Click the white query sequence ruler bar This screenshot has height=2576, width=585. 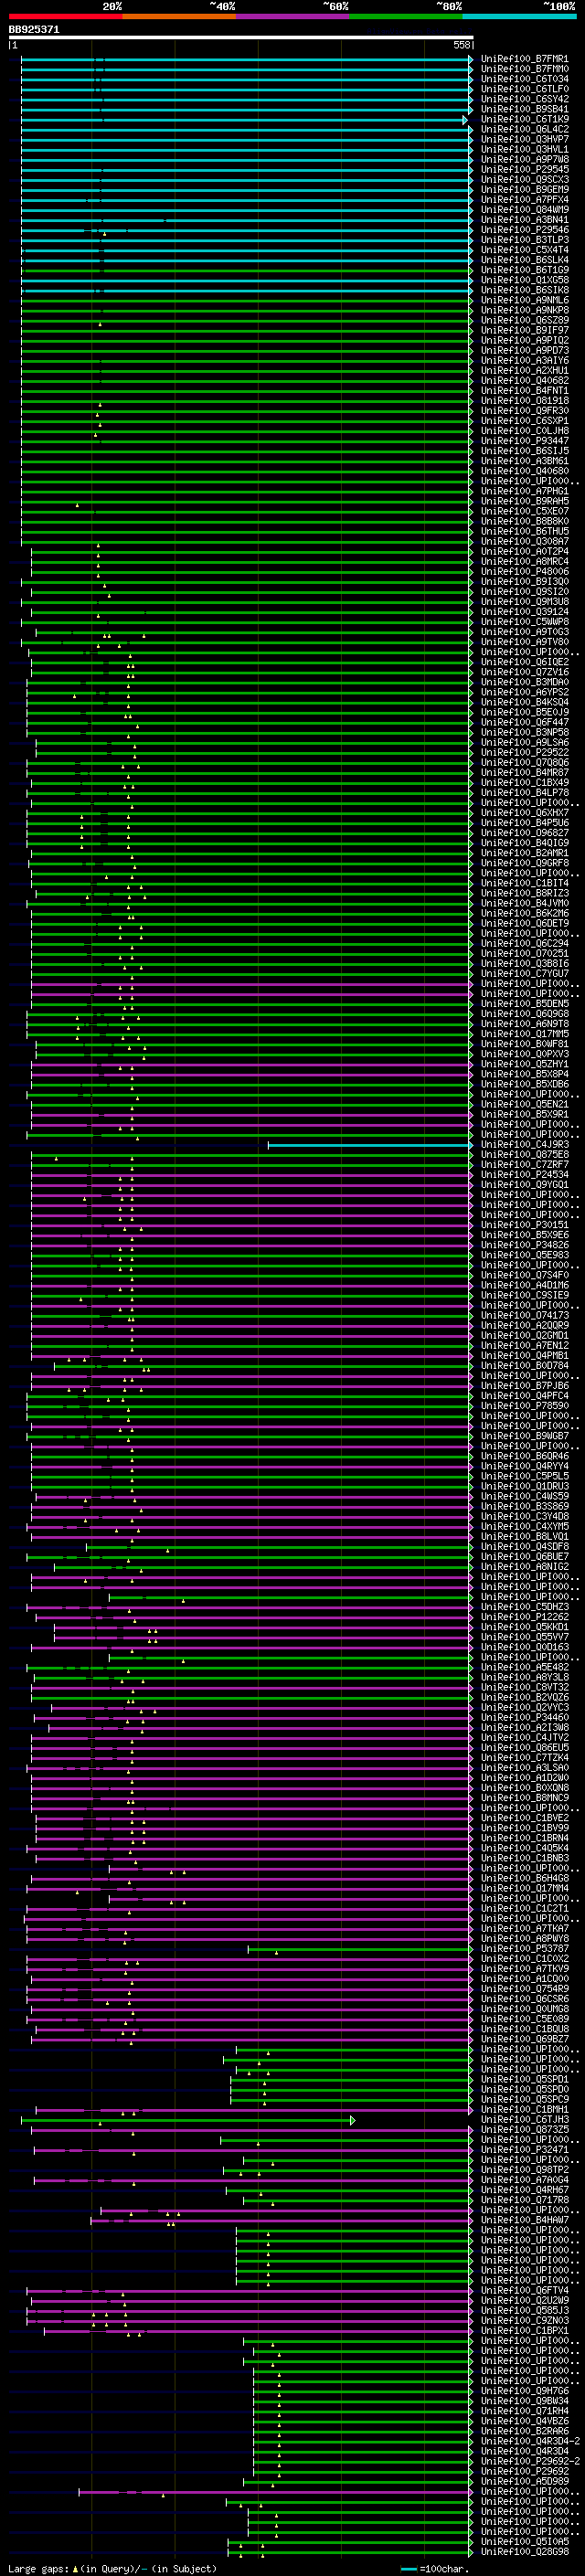pyautogui.click(x=241, y=37)
